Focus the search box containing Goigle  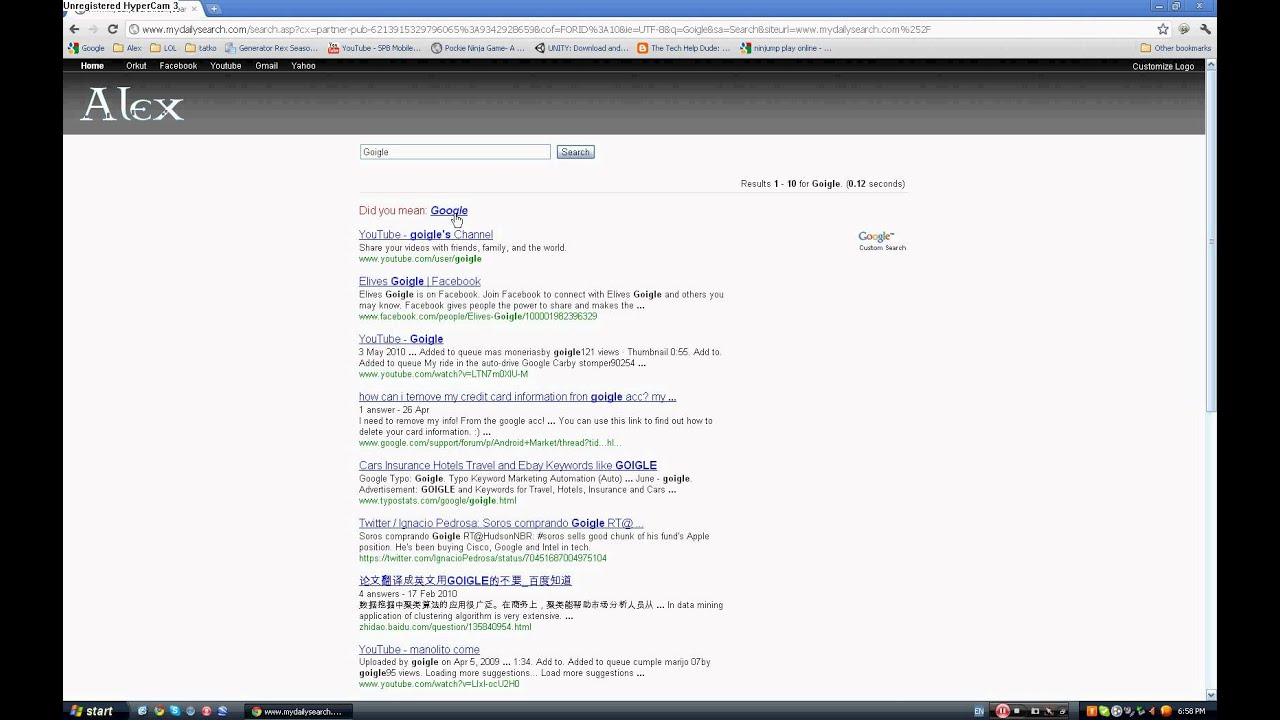coord(455,152)
